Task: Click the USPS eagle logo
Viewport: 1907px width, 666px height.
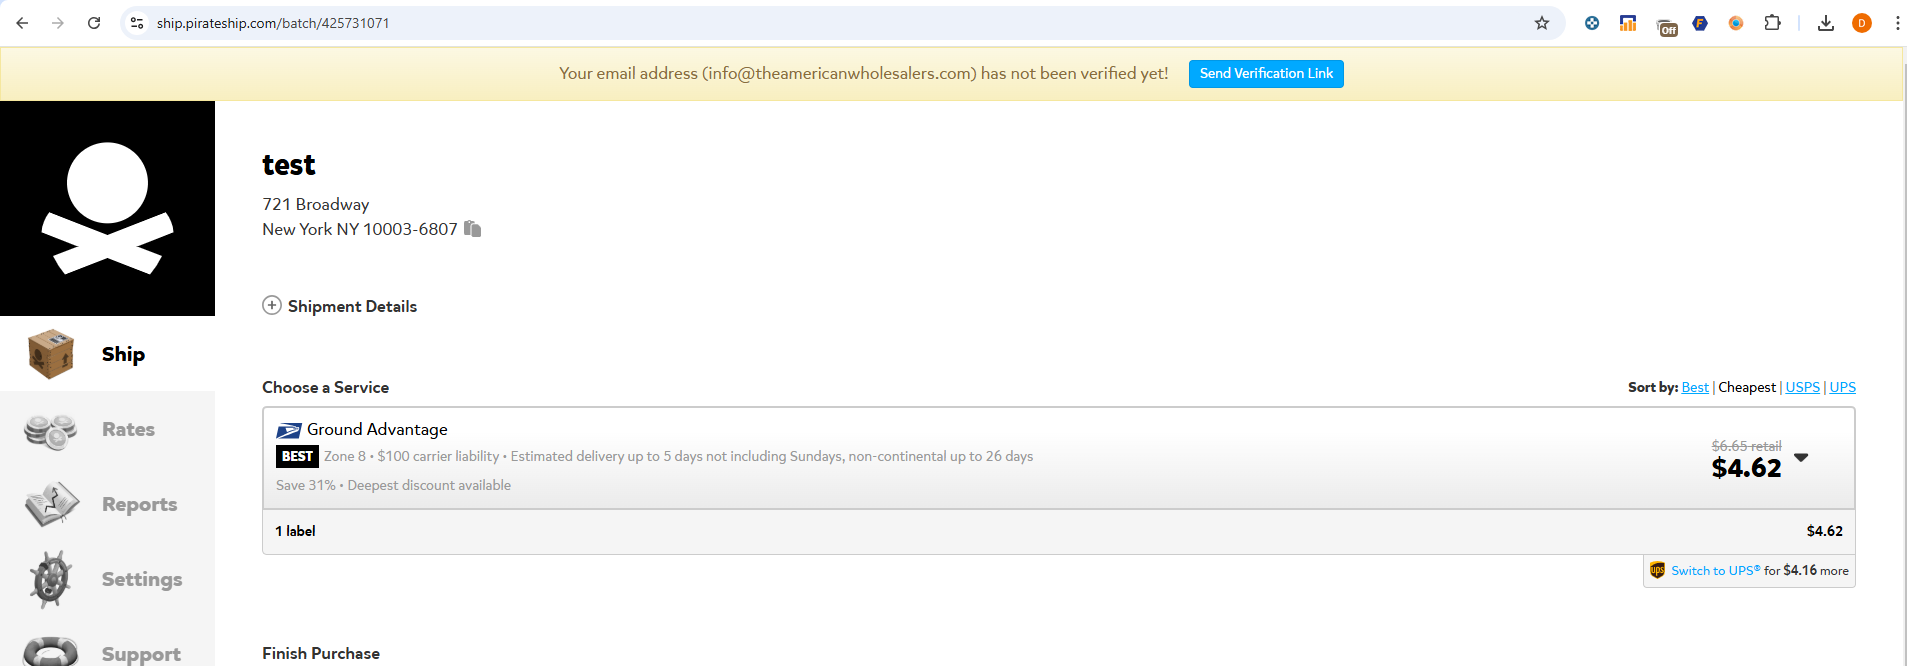Action: (x=289, y=431)
